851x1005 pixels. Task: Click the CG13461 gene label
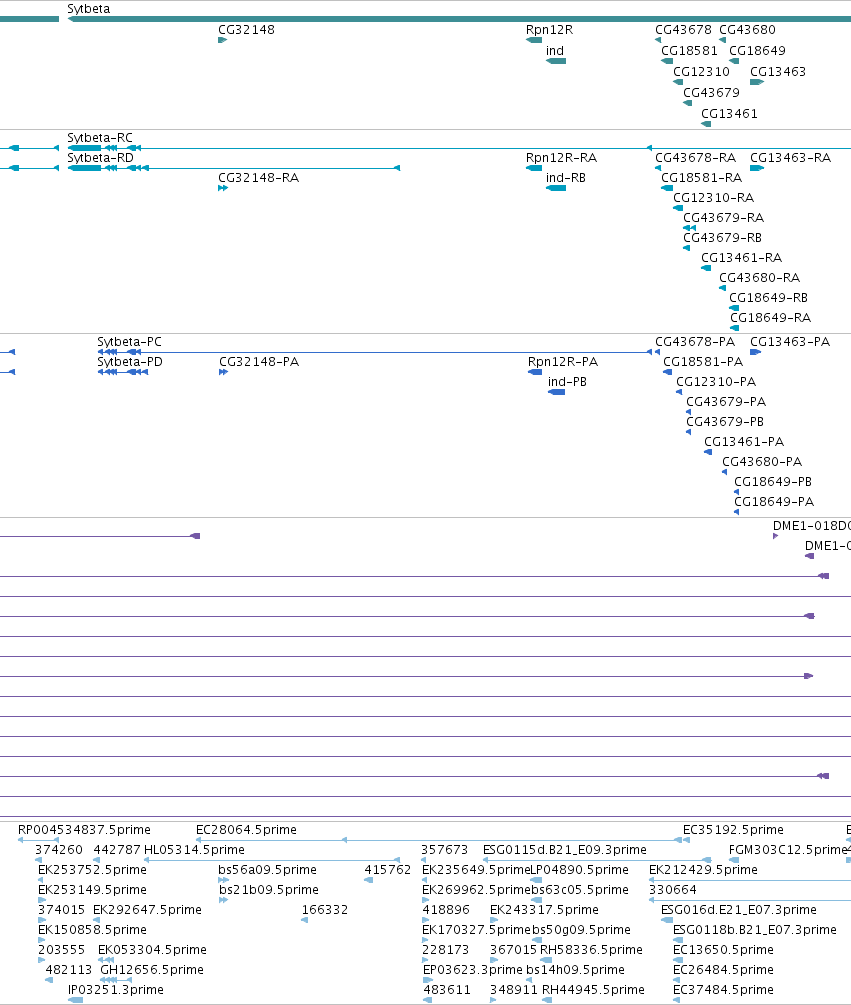pyautogui.click(x=729, y=113)
